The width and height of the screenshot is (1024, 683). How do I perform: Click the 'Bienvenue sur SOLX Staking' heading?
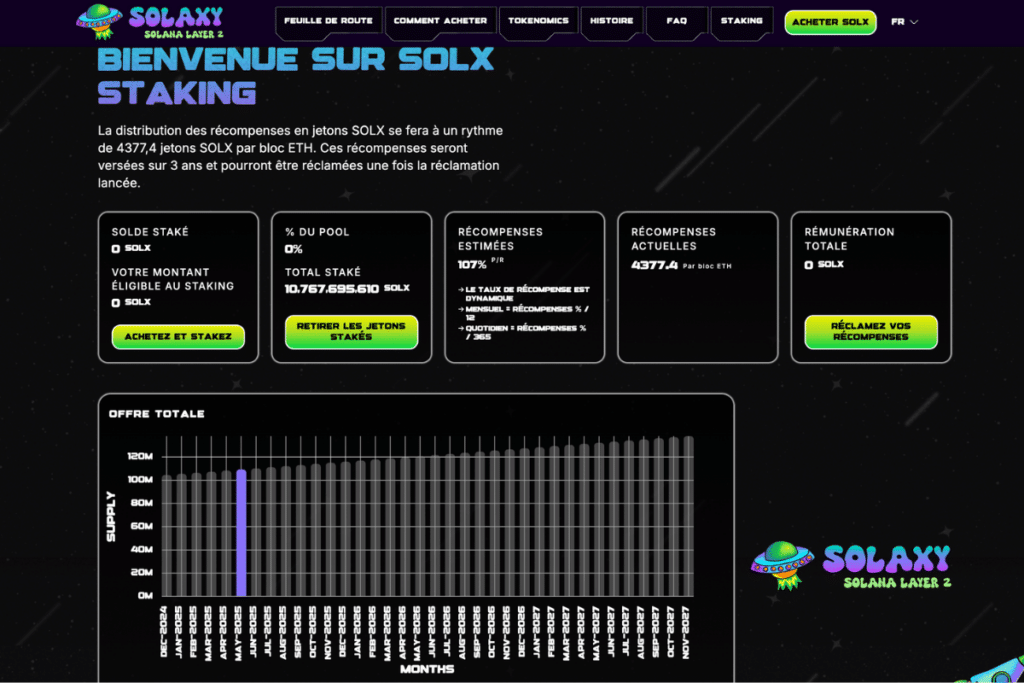[x=296, y=76]
